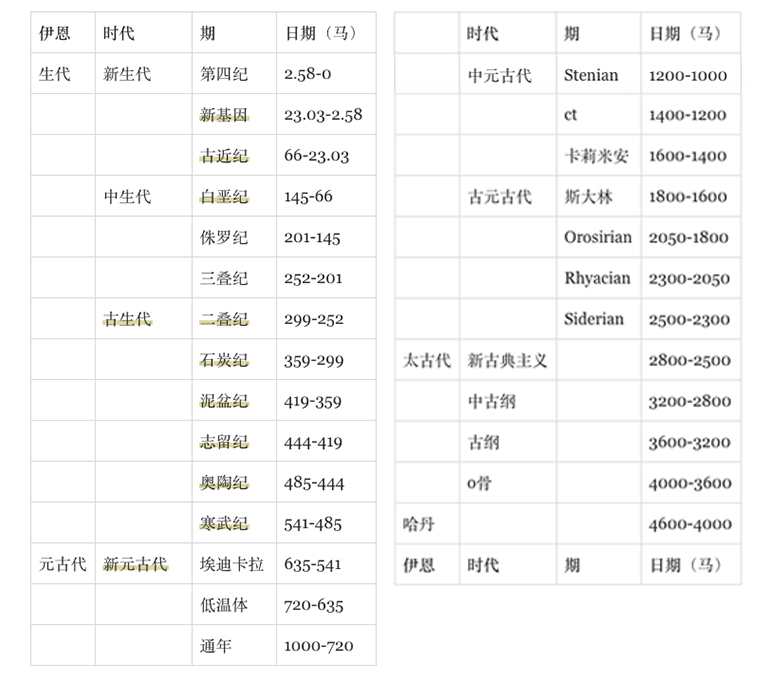Click the 新元古代 underlined link
The image size is (768, 677).
coord(135,565)
